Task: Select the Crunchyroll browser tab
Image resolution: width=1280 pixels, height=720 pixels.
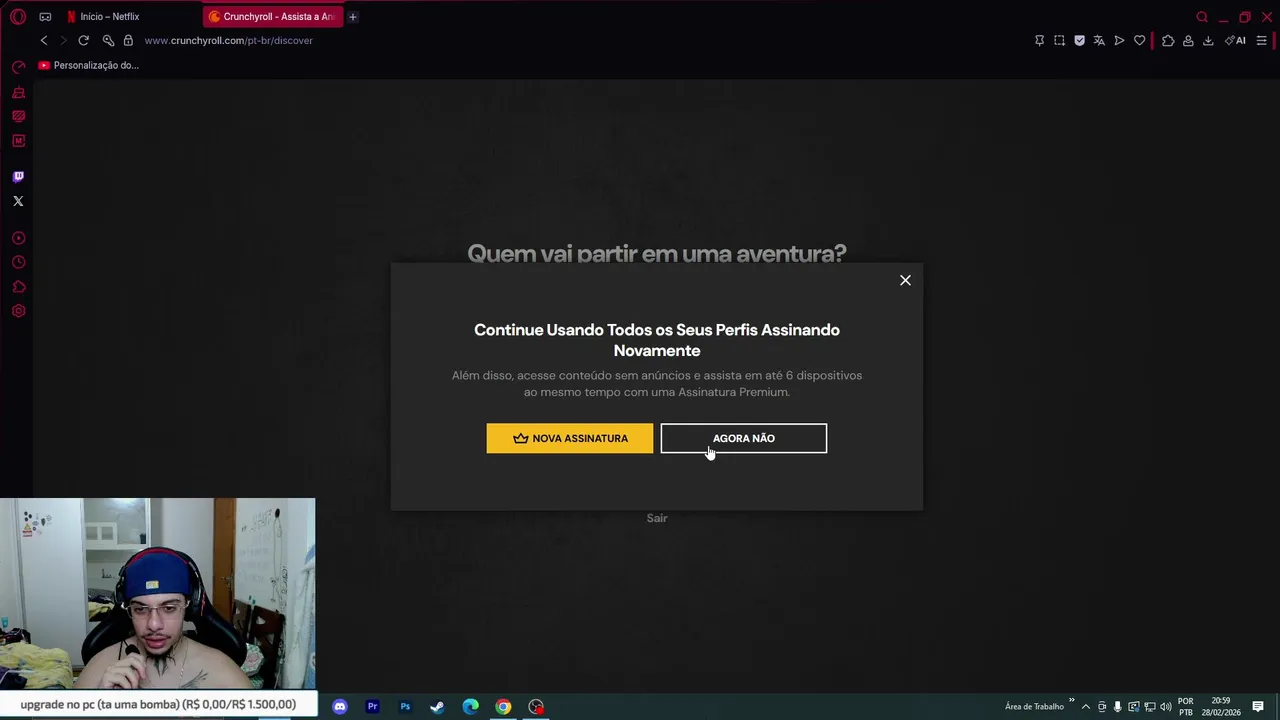Action: pos(271,17)
